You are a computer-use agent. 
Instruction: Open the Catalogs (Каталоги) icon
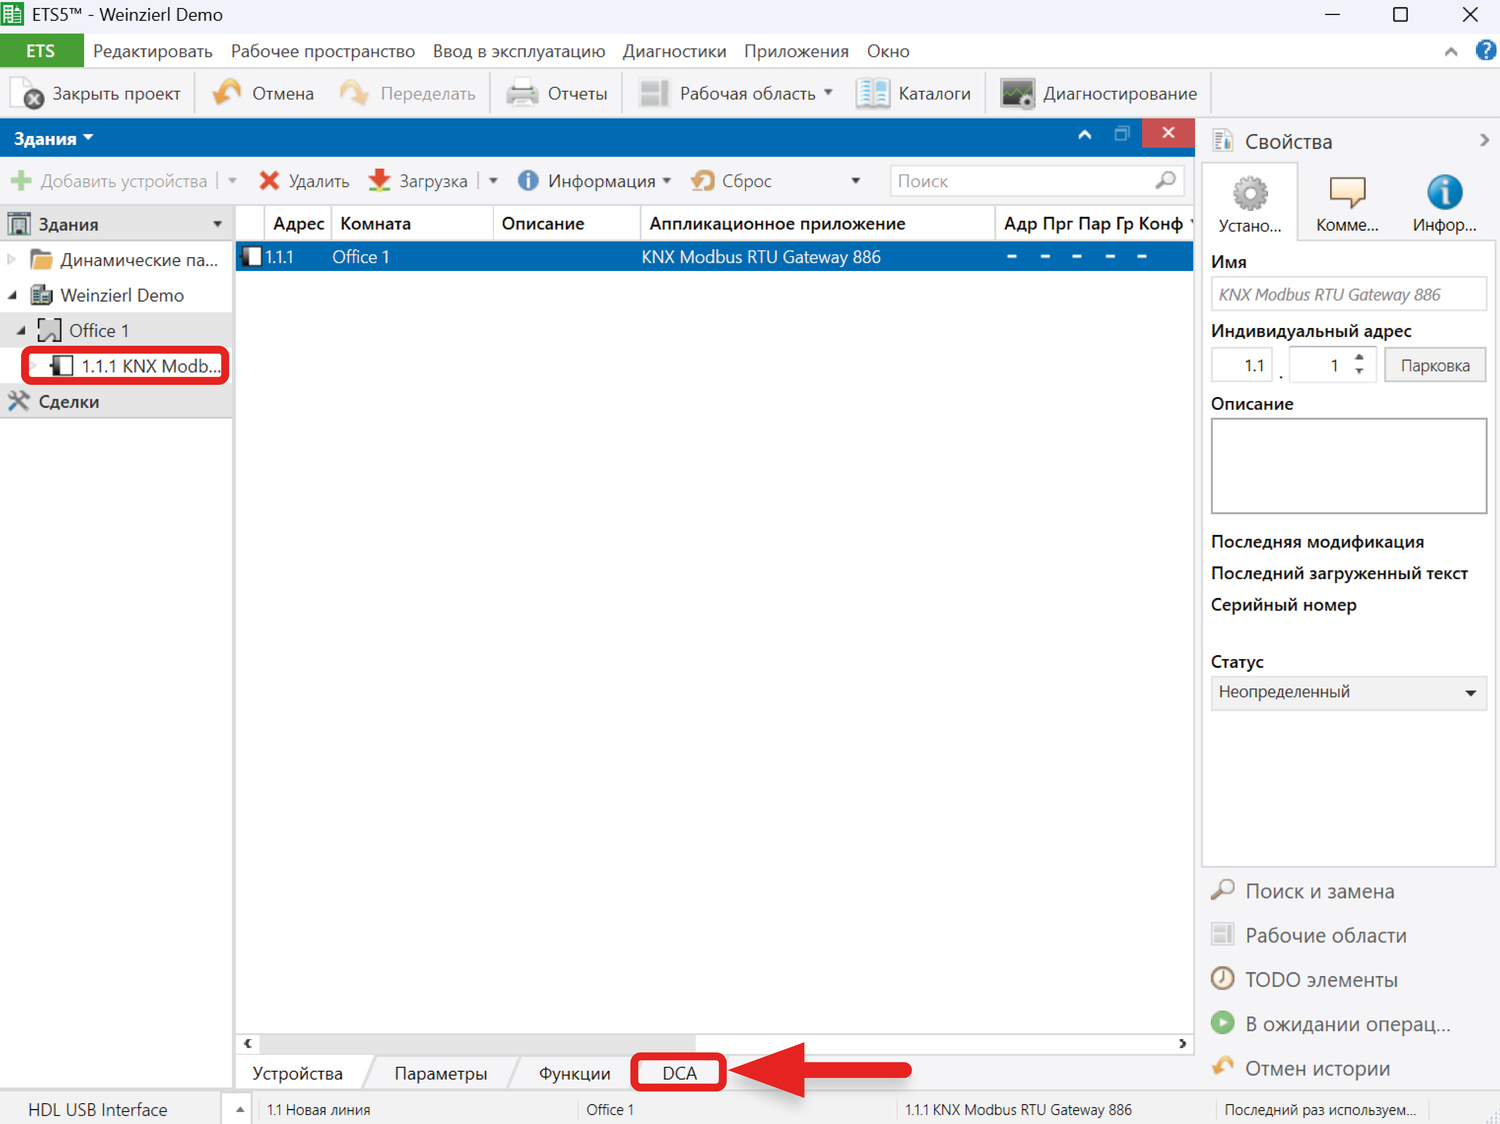[x=872, y=93]
